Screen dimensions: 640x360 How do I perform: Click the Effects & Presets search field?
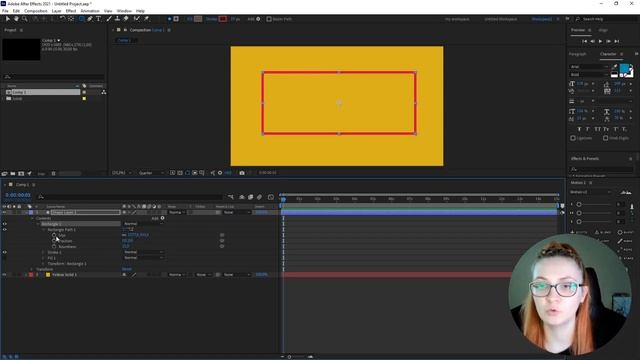601,169
